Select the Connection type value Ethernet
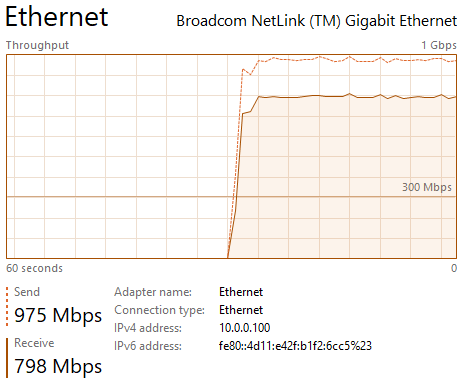The image size is (465, 387). 241,310
